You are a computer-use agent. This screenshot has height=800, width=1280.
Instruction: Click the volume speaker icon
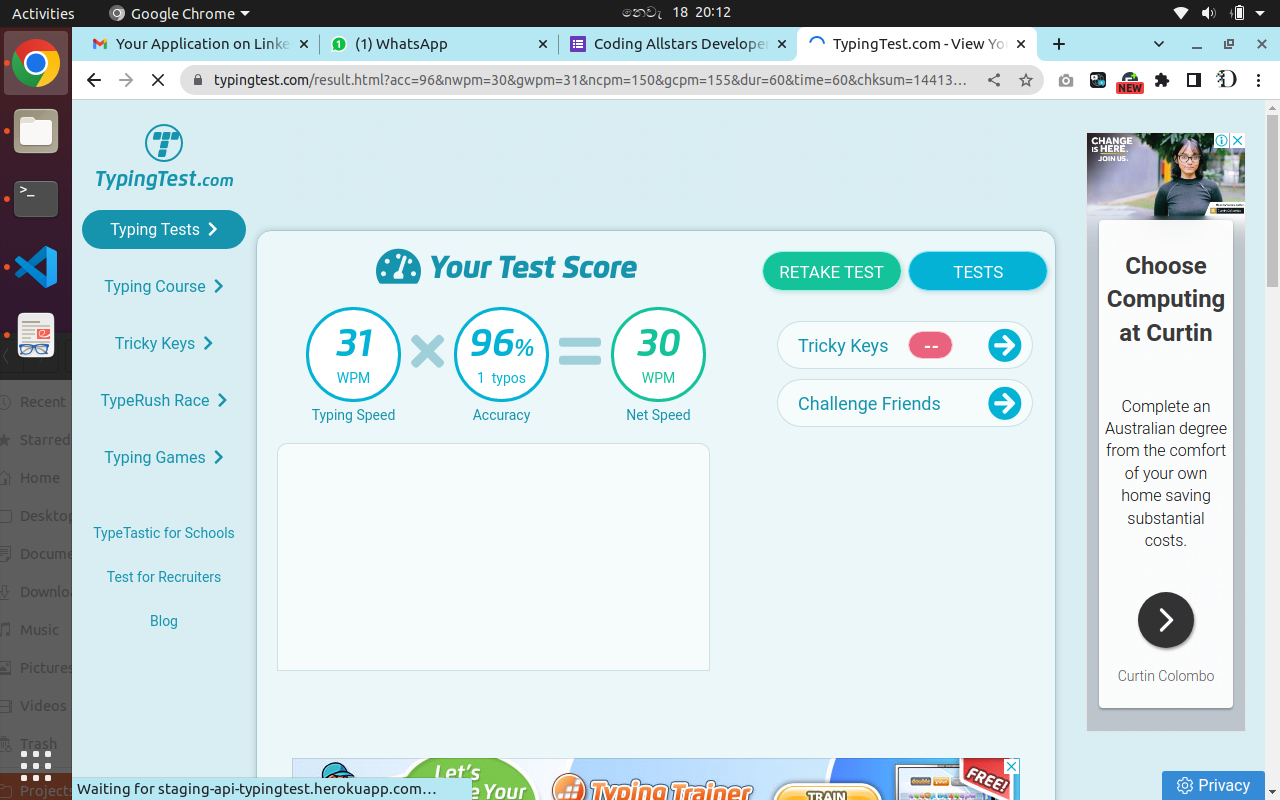click(1209, 13)
